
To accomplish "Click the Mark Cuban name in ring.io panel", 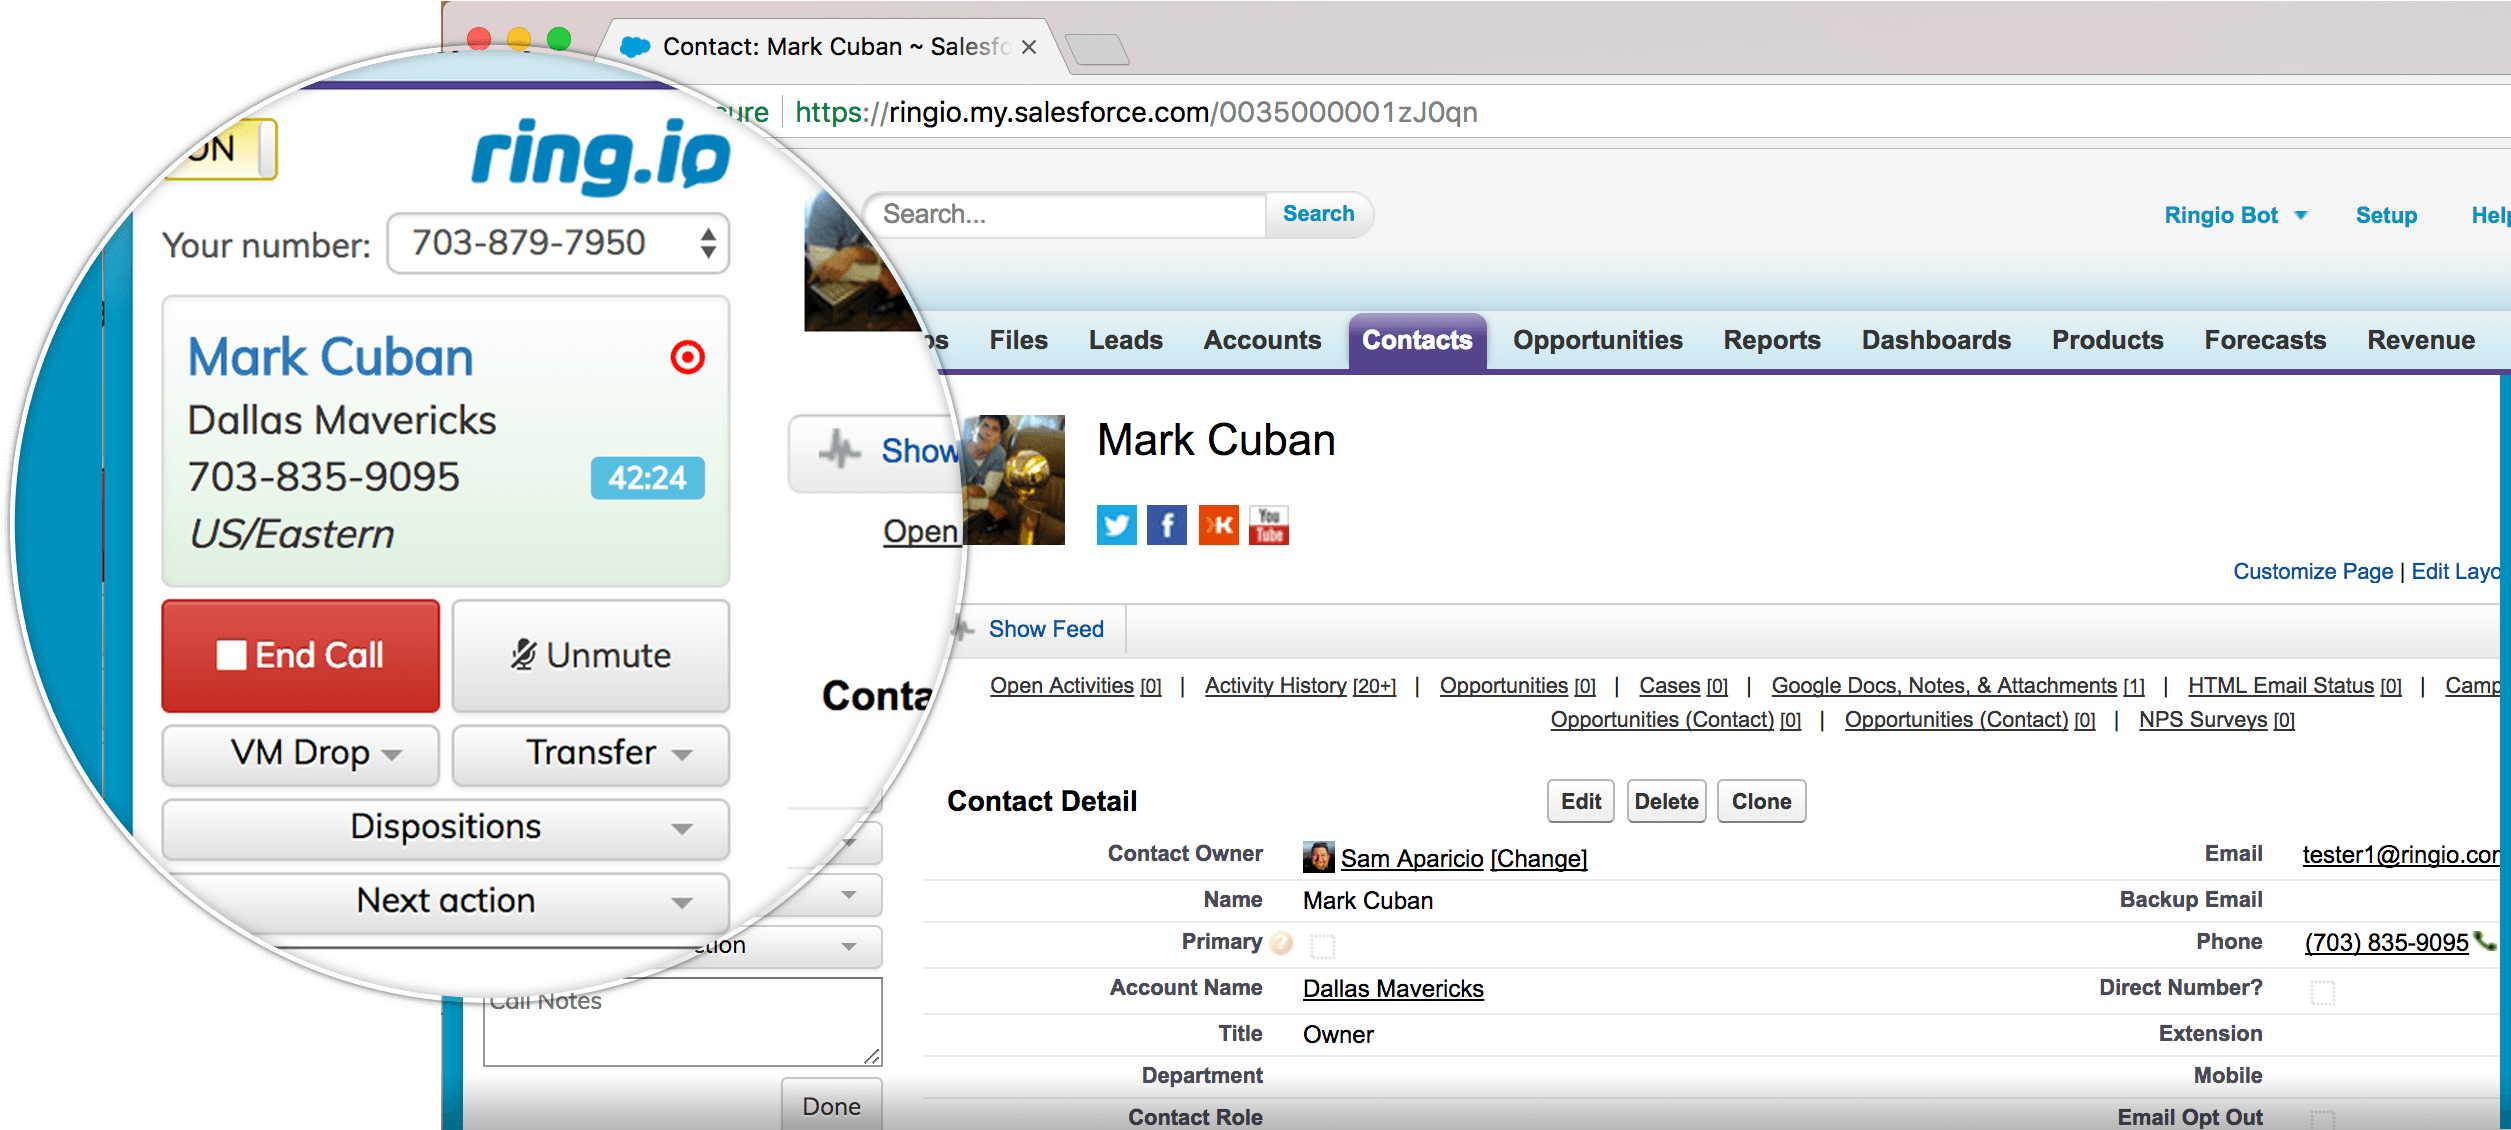I will coord(331,357).
